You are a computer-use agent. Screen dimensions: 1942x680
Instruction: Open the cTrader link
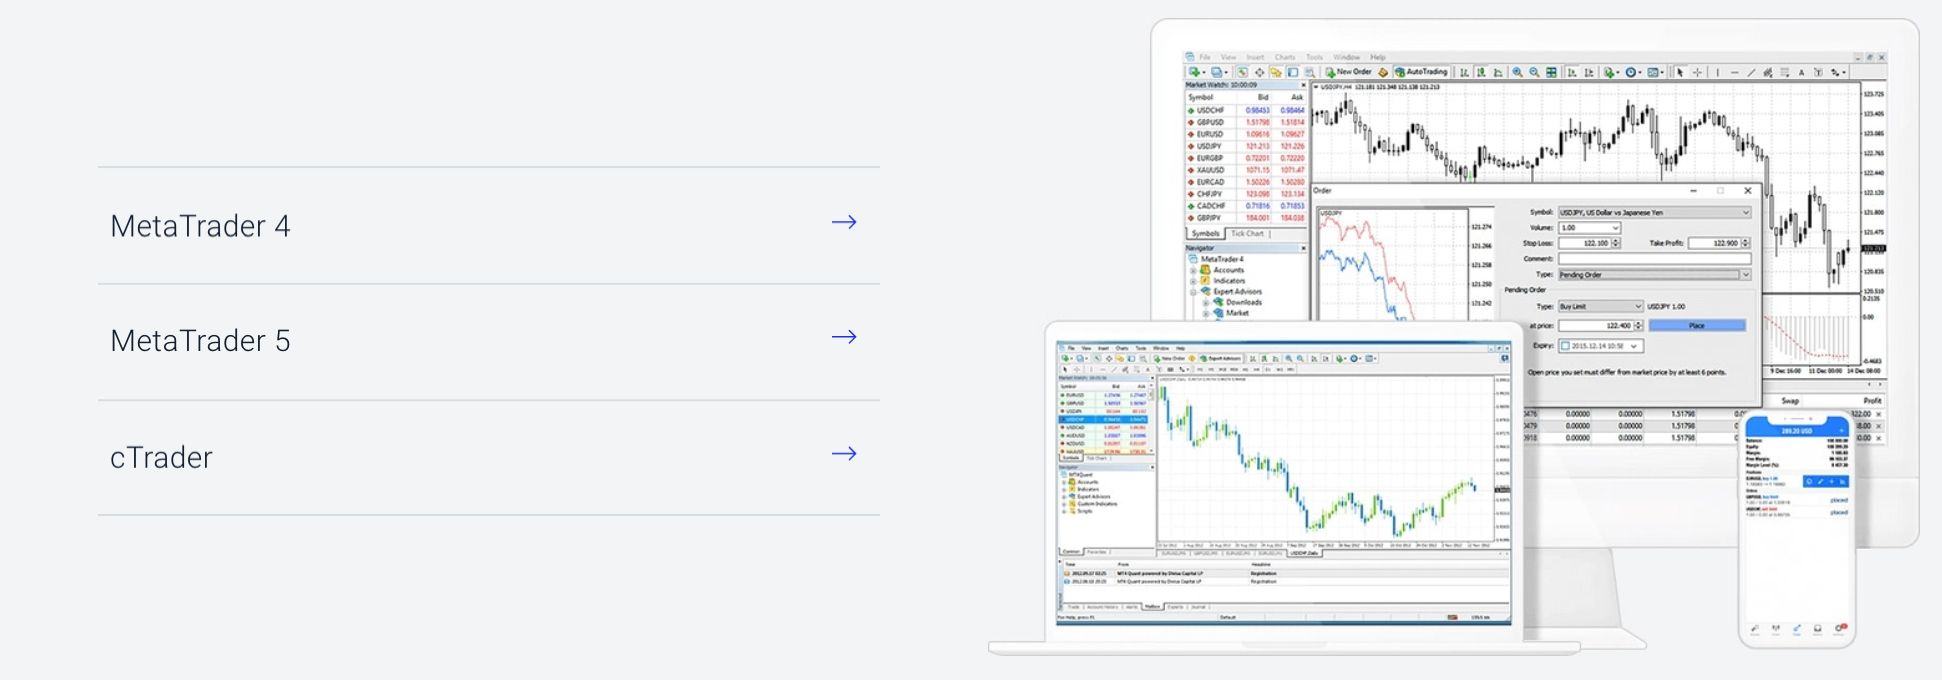(489, 457)
